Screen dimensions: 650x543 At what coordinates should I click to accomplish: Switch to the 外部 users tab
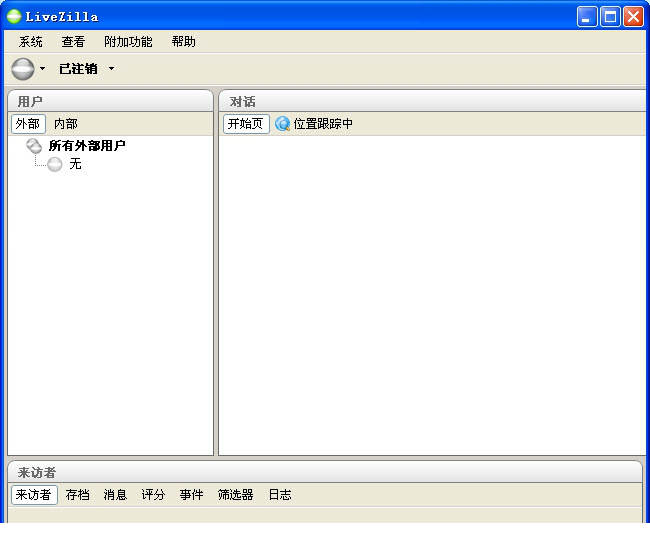pyautogui.click(x=28, y=124)
